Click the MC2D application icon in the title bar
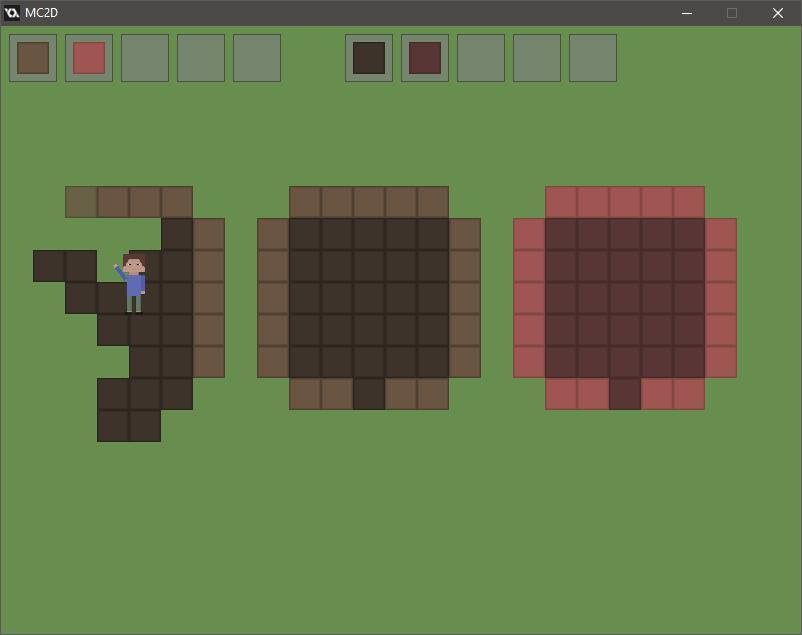802x635 pixels. point(13,13)
